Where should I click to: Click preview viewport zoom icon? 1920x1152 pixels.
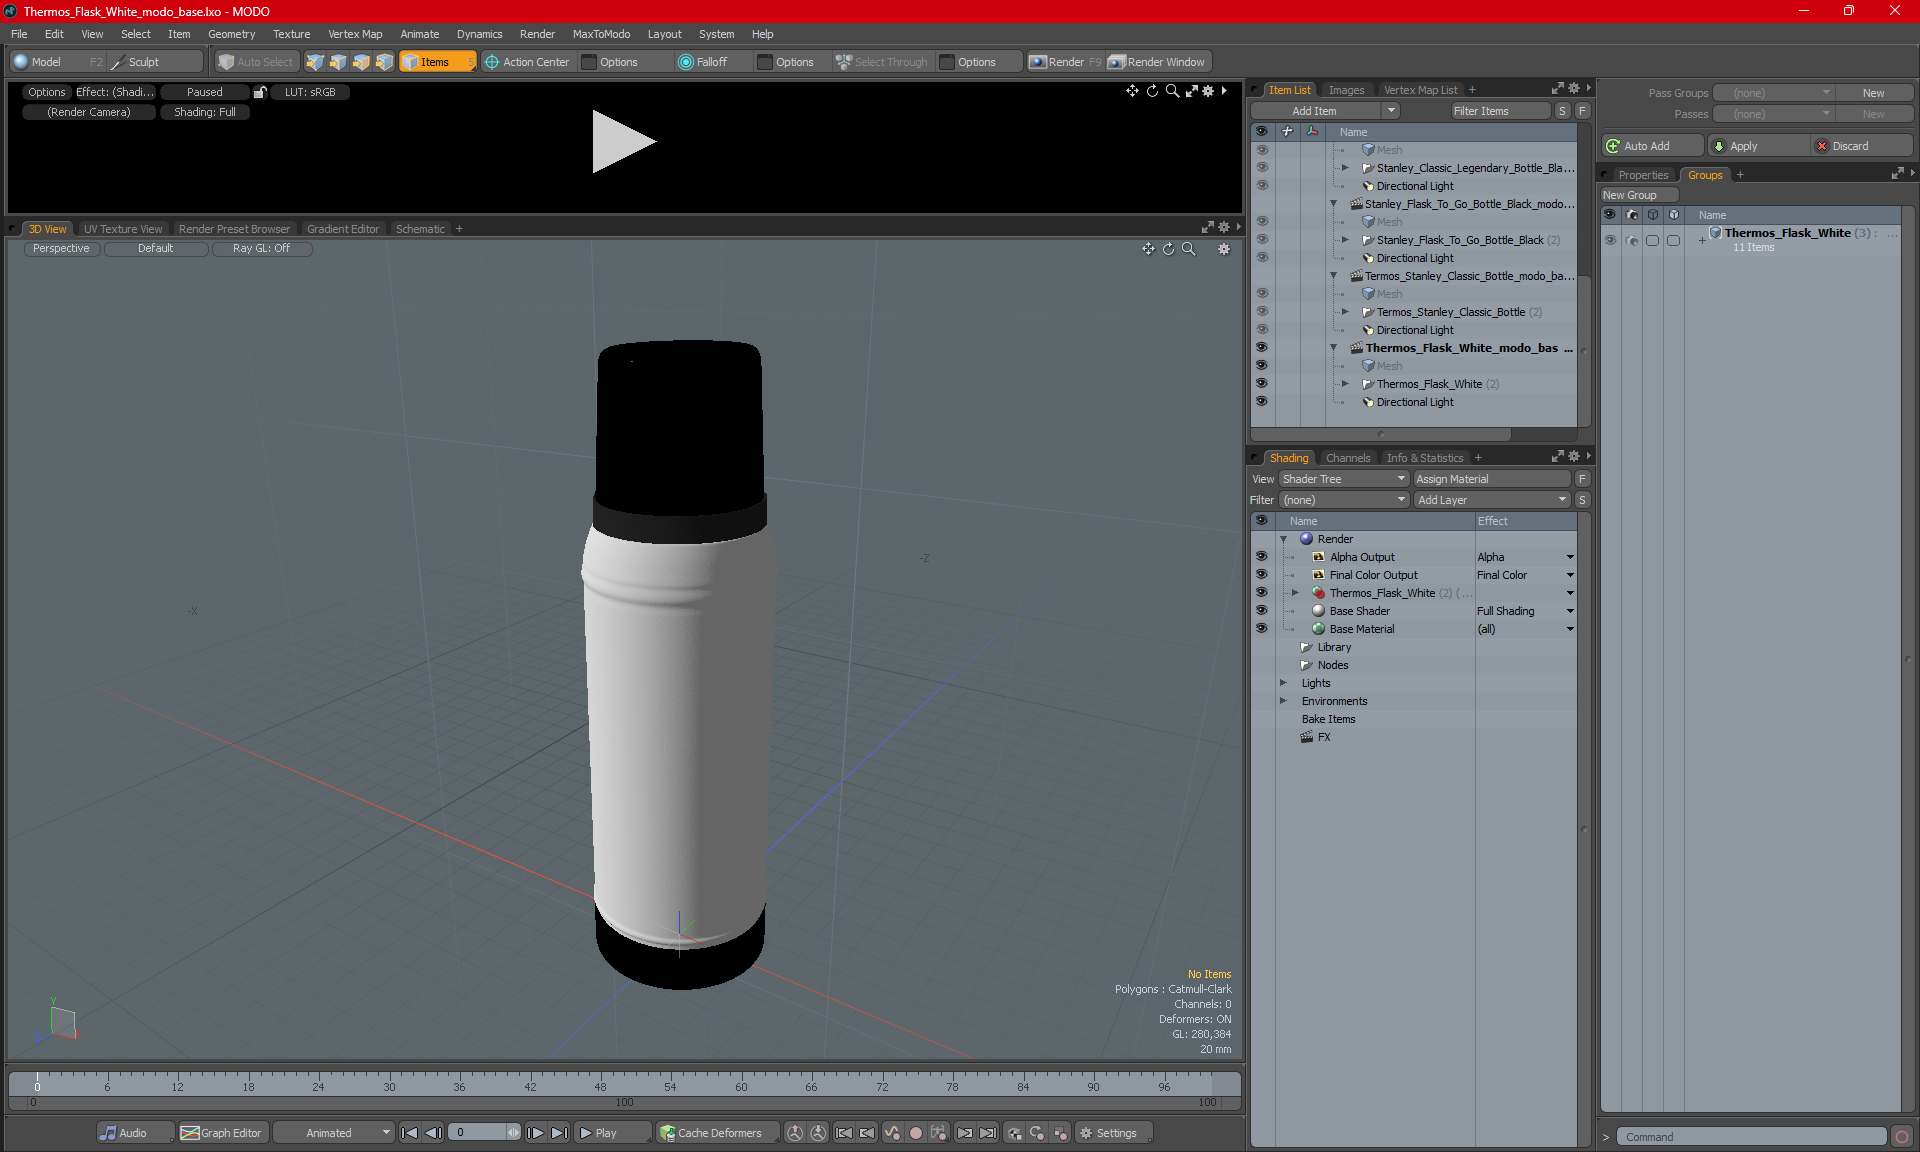click(x=1172, y=91)
